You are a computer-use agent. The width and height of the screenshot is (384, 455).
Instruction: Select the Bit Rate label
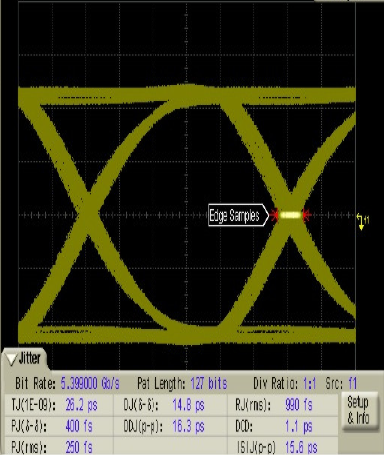(35, 384)
